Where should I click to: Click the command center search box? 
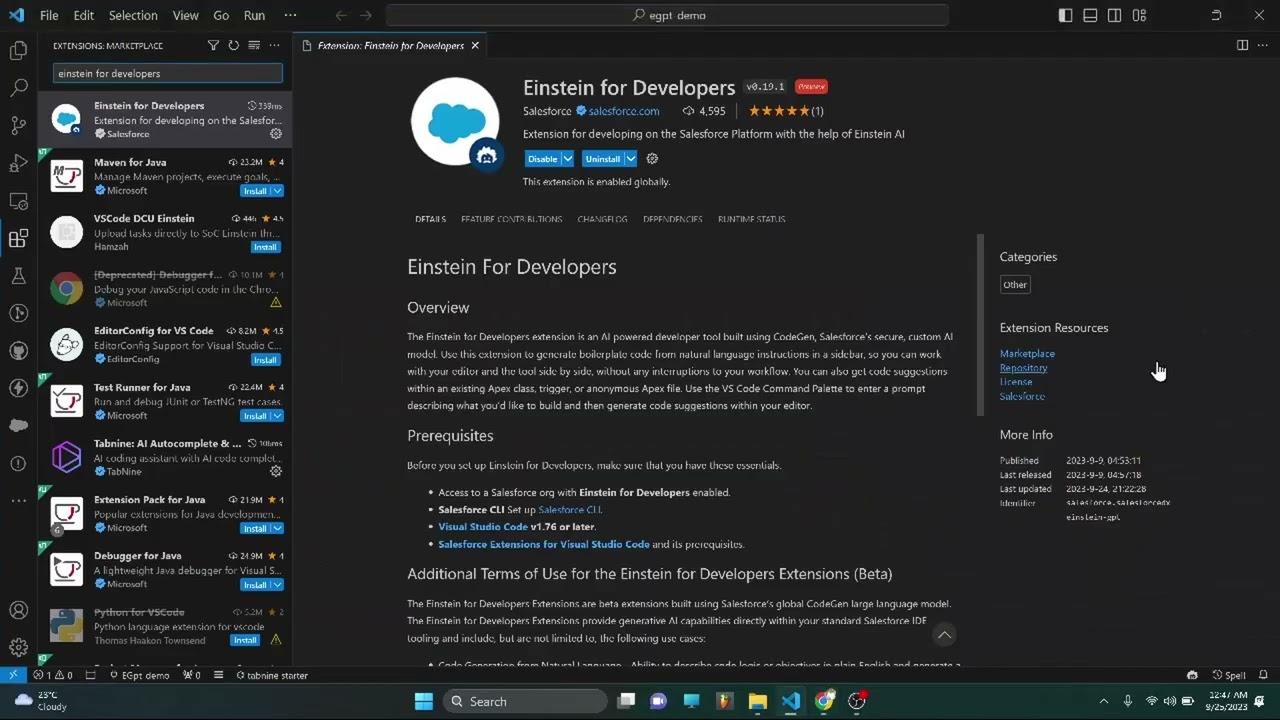coord(667,15)
